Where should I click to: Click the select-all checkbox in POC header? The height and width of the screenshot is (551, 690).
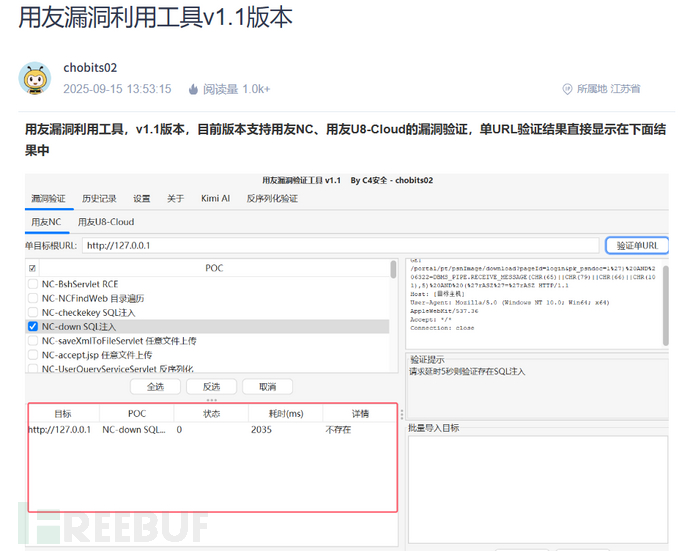click(x=32, y=268)
